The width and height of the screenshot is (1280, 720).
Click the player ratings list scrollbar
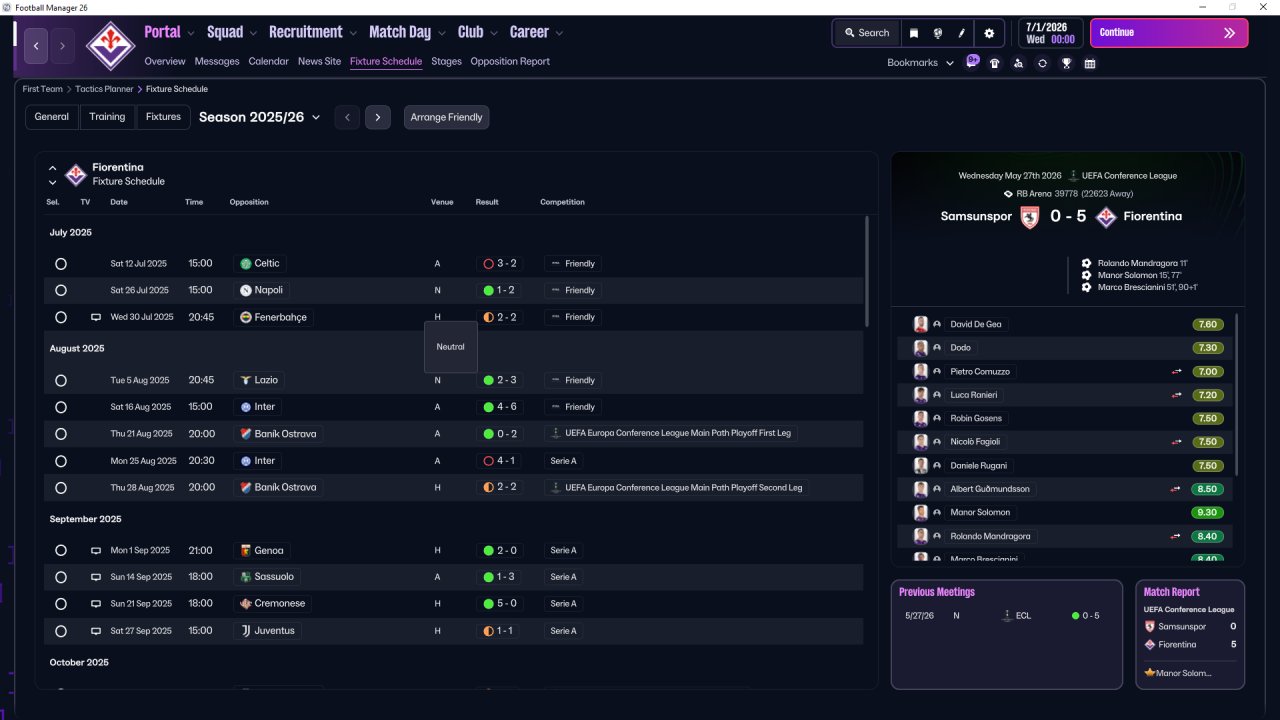pyautogui.click(x=1237, y=393)
